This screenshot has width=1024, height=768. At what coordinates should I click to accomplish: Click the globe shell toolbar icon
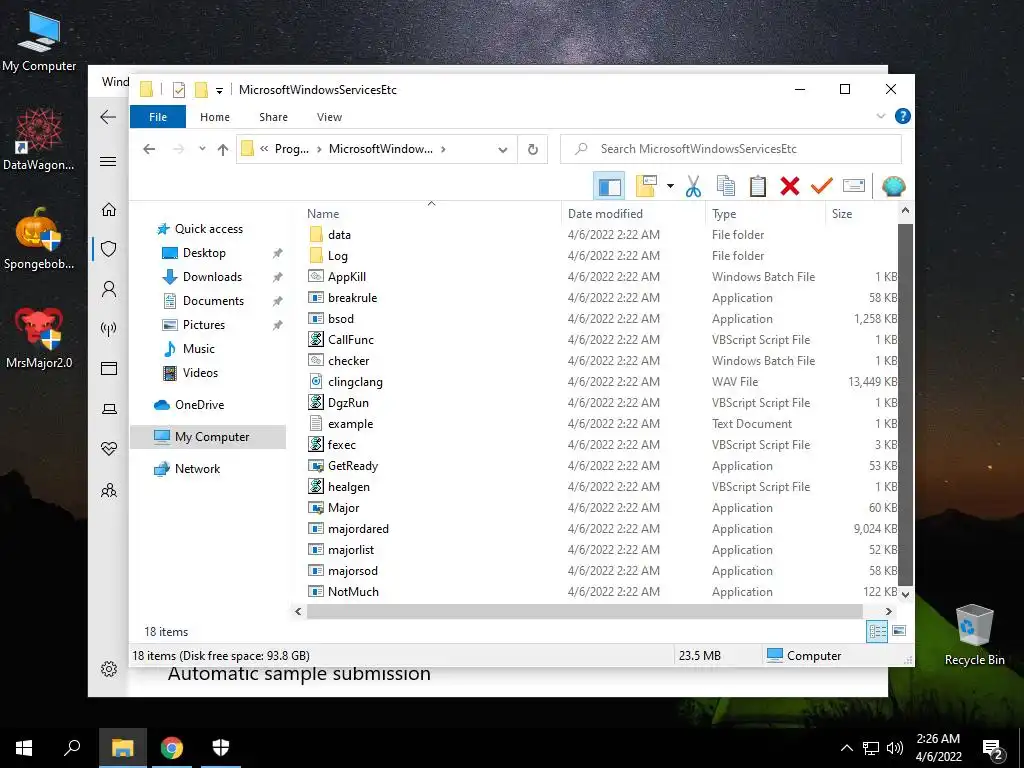click(893, 186)
